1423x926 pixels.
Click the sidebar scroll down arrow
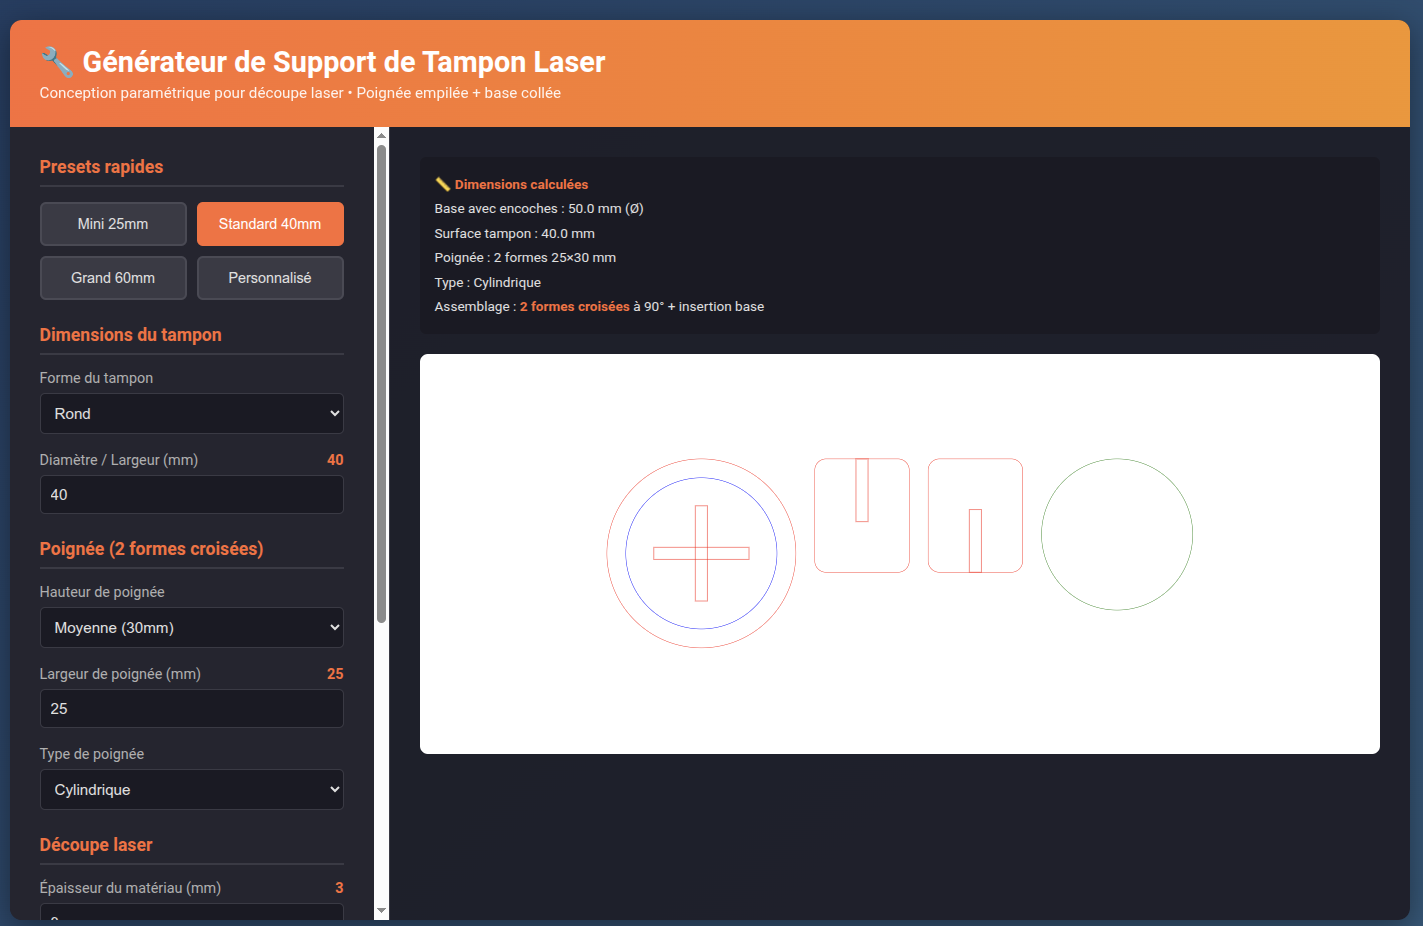coord(381,911)
